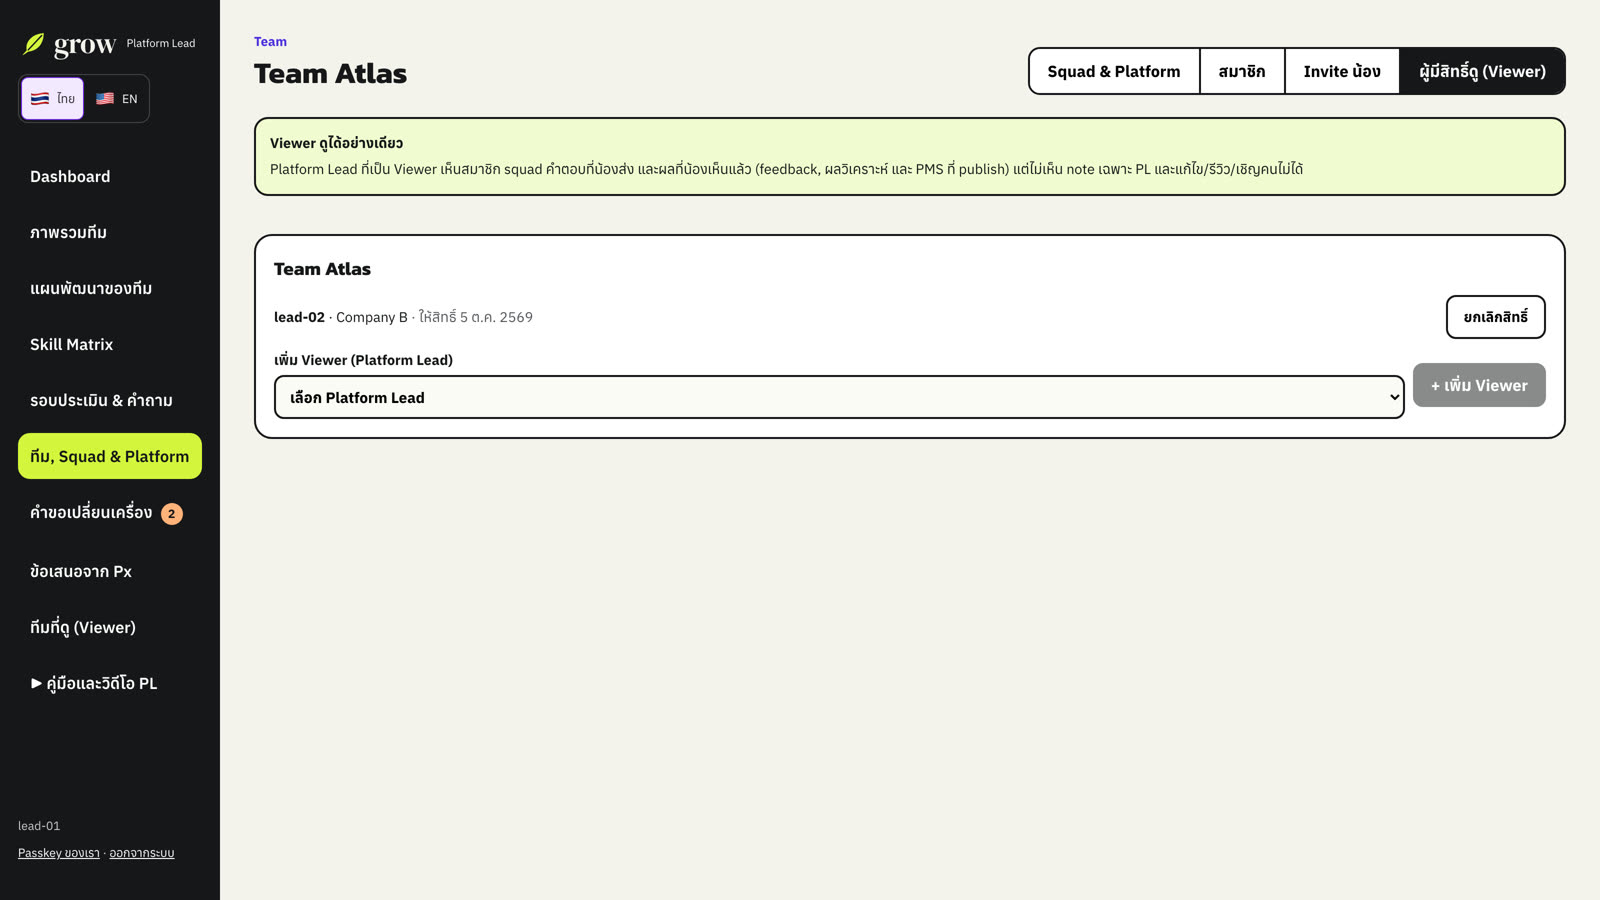Screen dimensions: 1600x900
Task: Click the orange badge on คำขอเปลี่ยนเครื่อง
Action: coord(172,514)
